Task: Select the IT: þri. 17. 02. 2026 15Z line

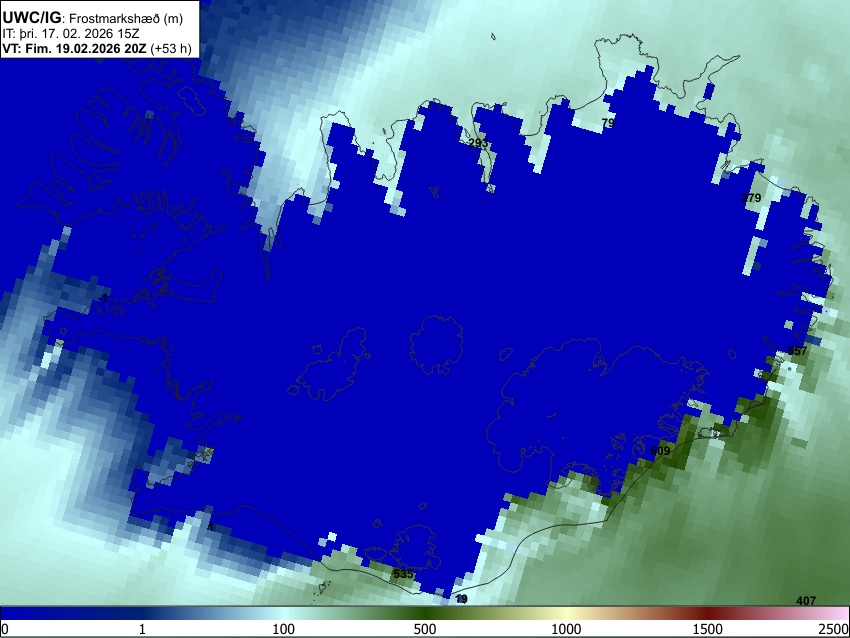Action: tap(70, 34)
